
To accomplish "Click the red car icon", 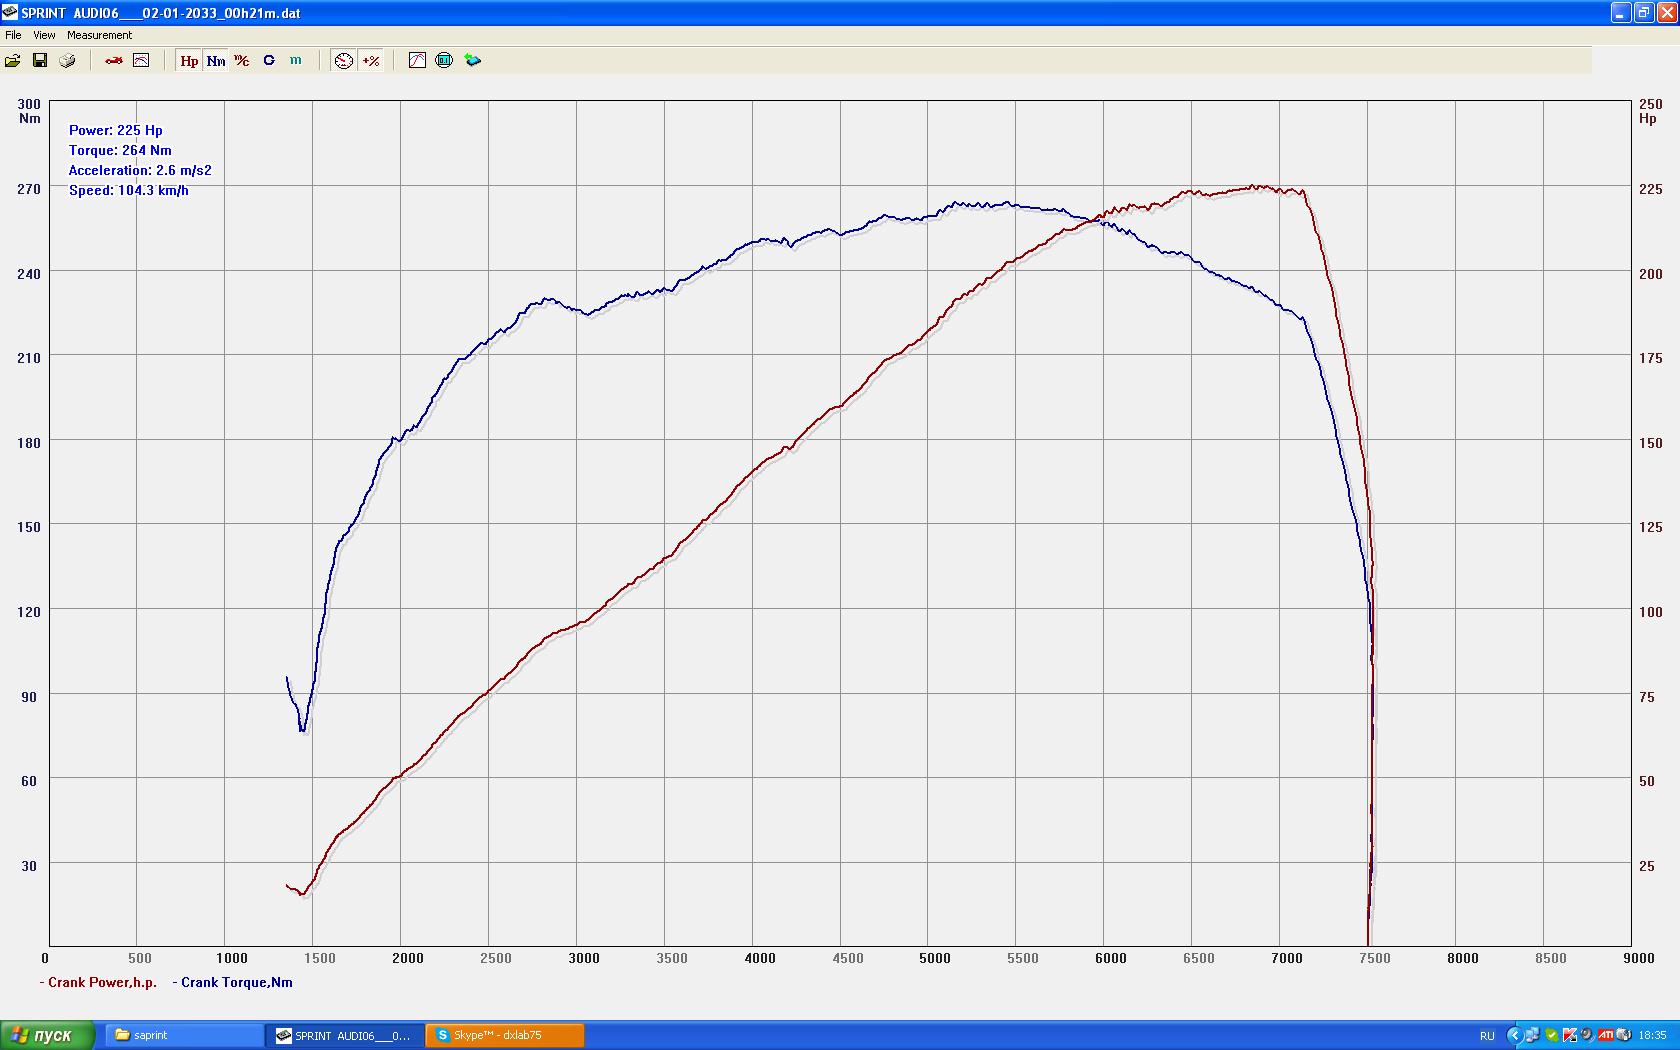I will 114,61.
